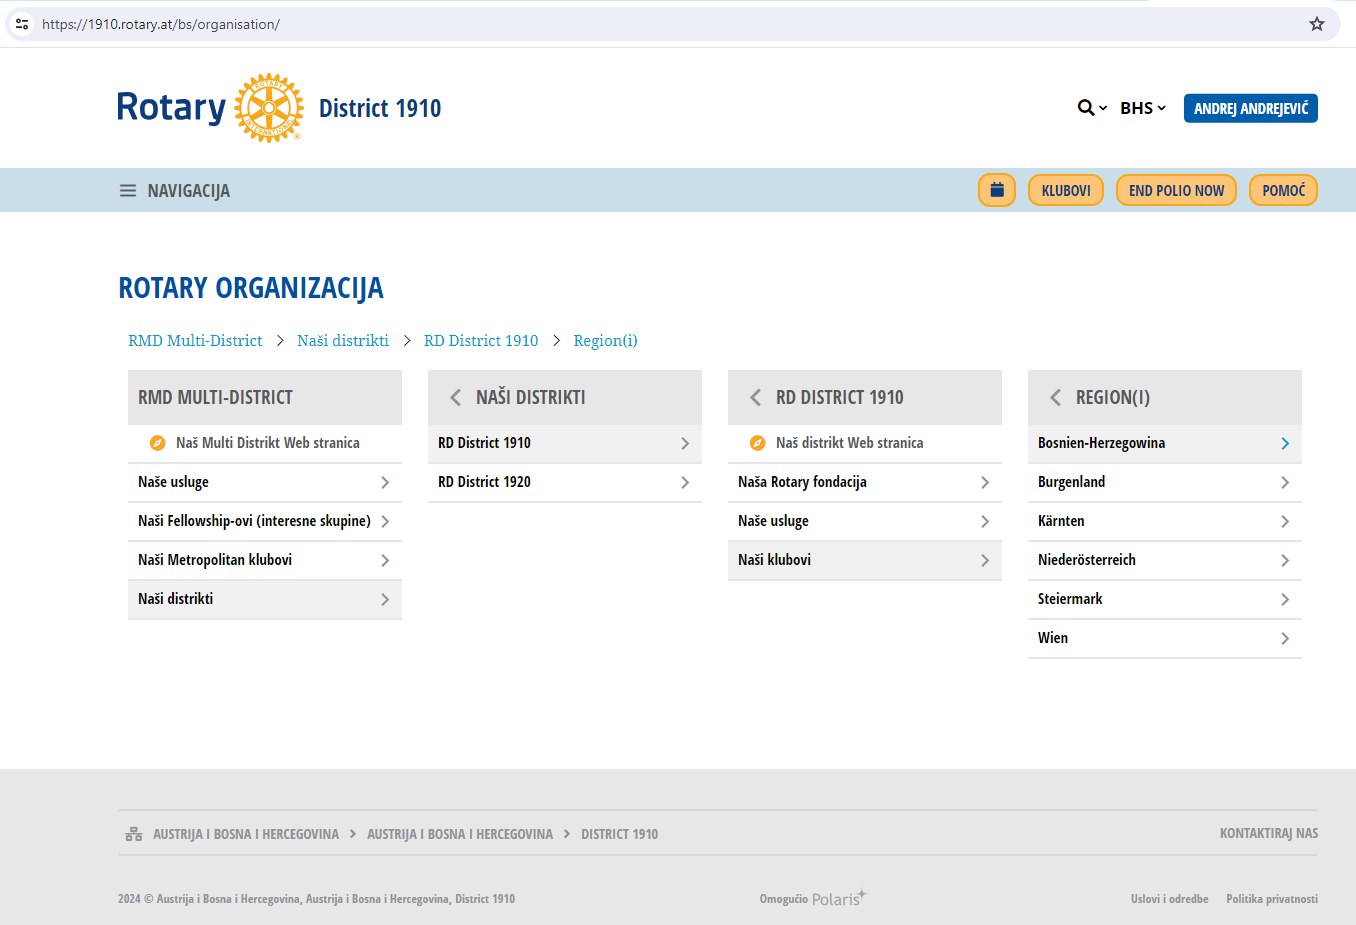Click the hamburger Navigacija menu icon
Screen dimensions: 1356x925
click(x=128, y=191)
